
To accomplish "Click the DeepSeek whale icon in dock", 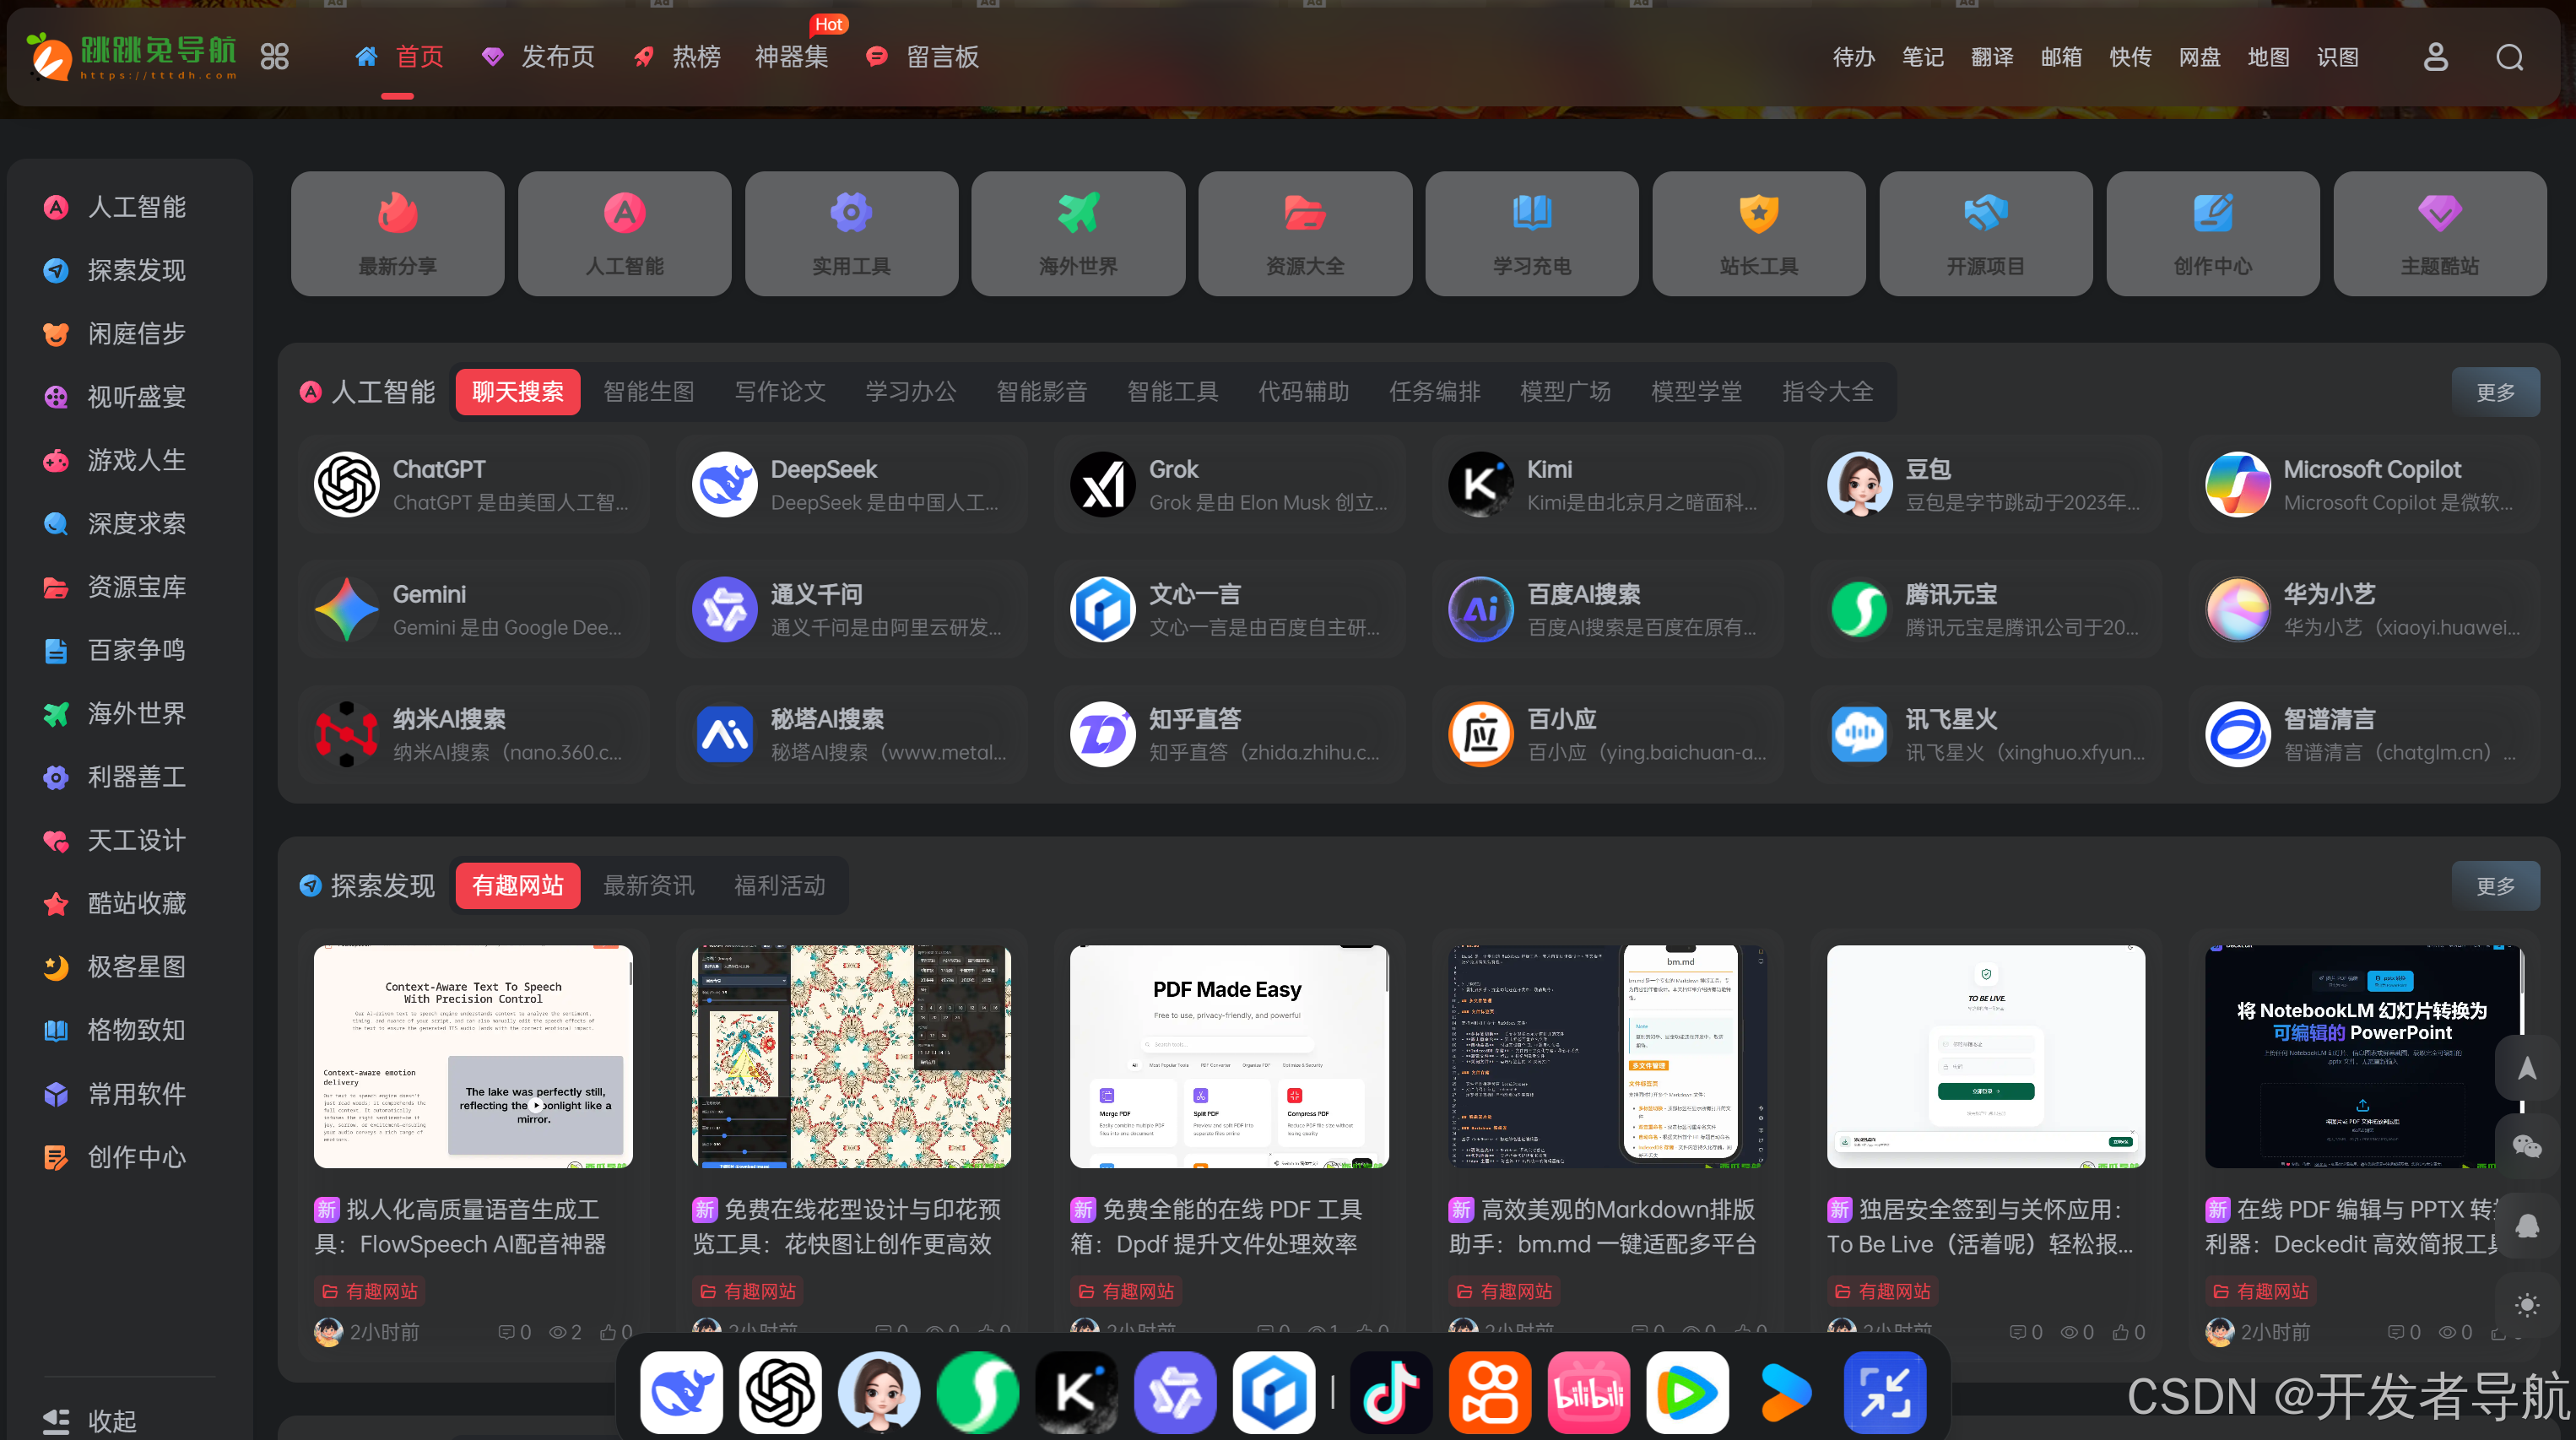I will (682, 1392).
